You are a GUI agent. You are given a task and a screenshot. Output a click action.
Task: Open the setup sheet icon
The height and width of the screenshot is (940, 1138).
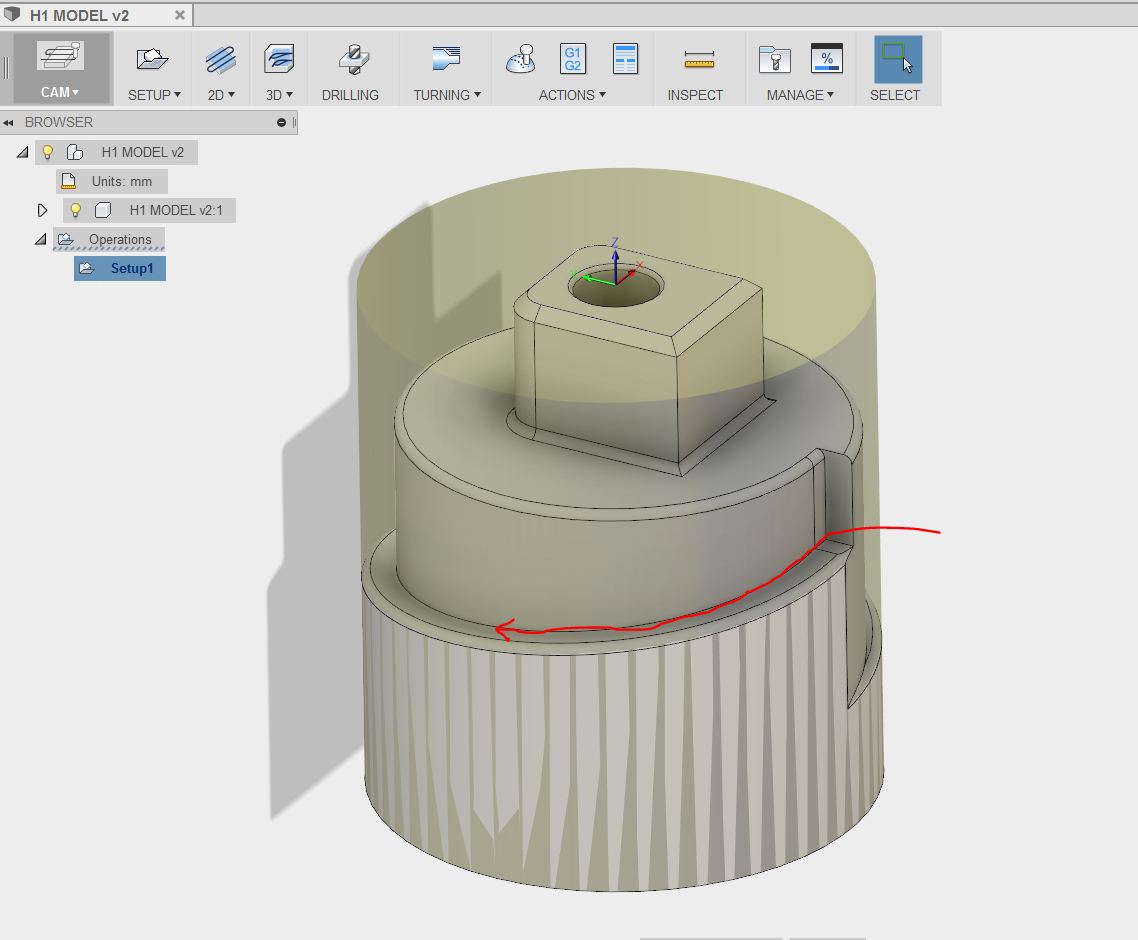click(x=626, y=60)
